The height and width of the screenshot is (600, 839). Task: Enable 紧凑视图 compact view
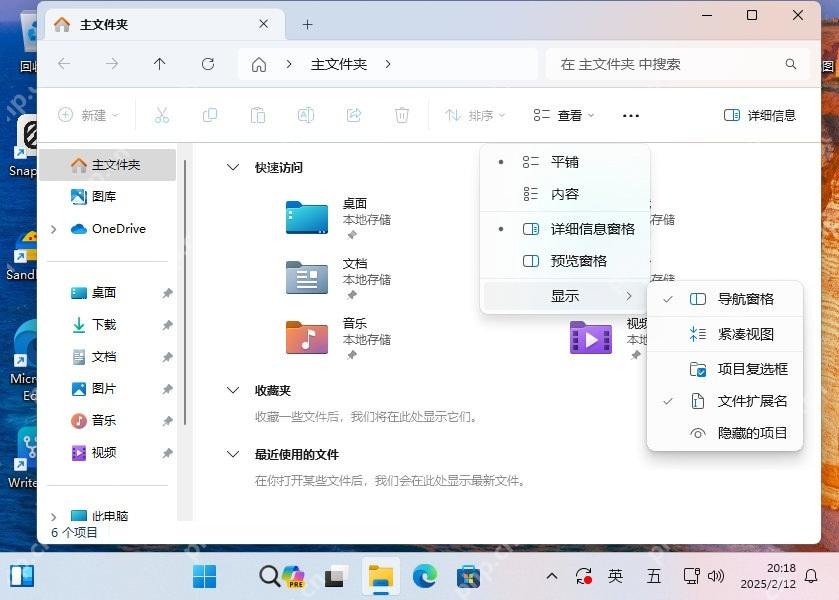(724, 335)
